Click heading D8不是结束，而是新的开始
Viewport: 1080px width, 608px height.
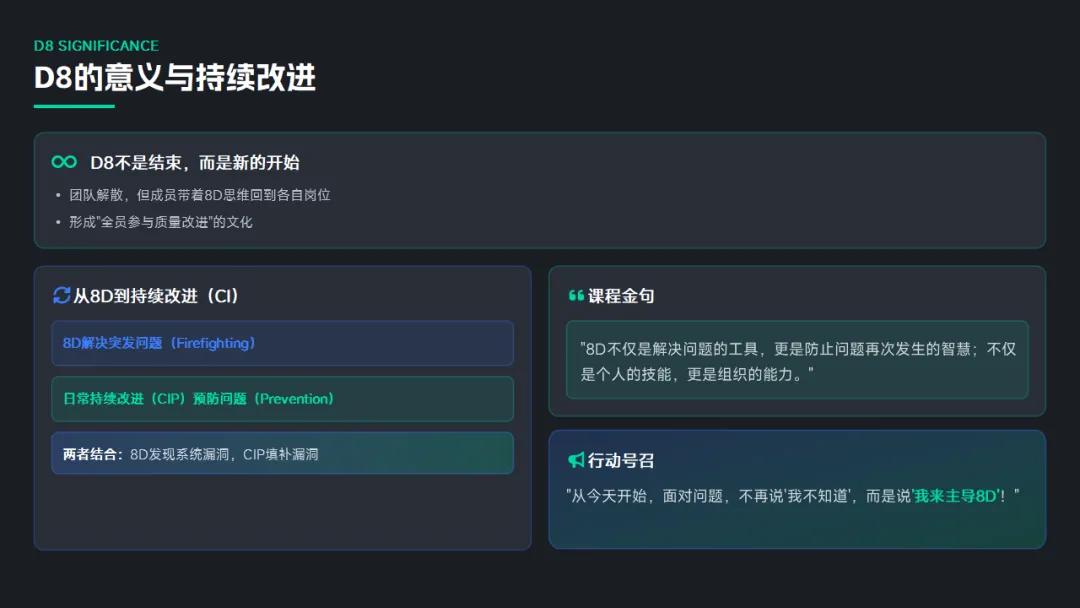point(194,162)
